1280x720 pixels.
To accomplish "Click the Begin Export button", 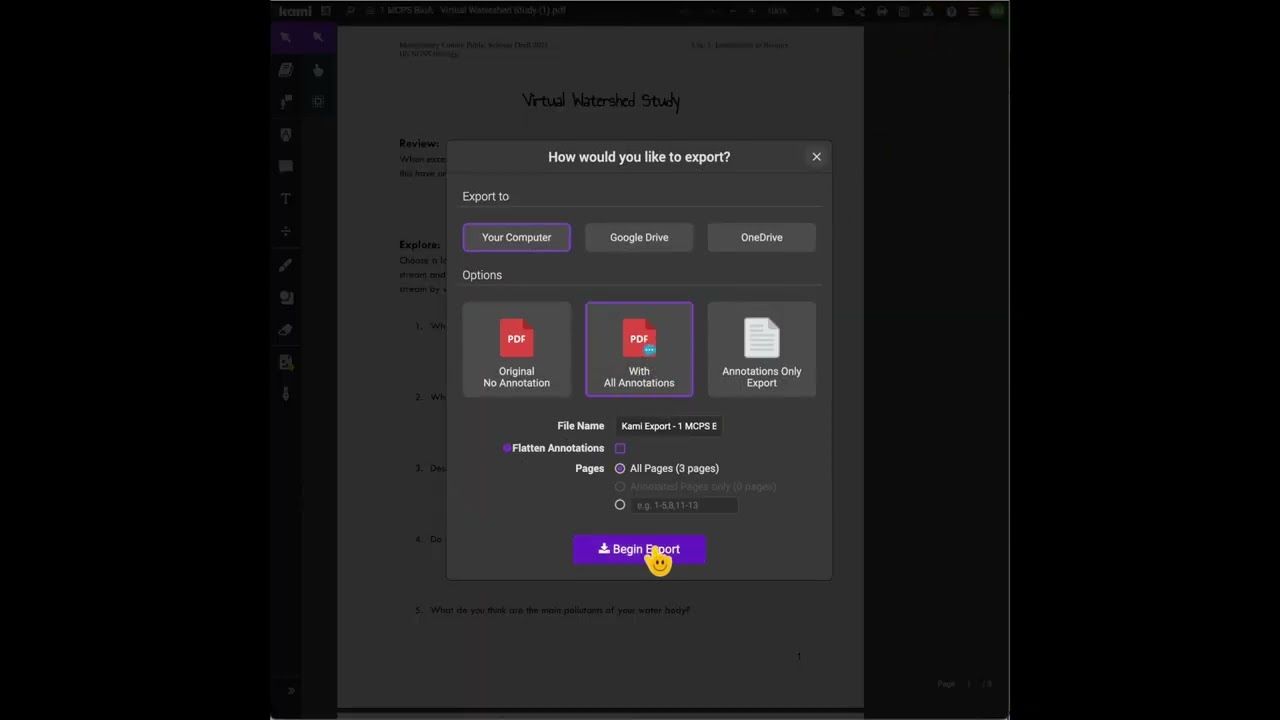I will tap(639, 549).
